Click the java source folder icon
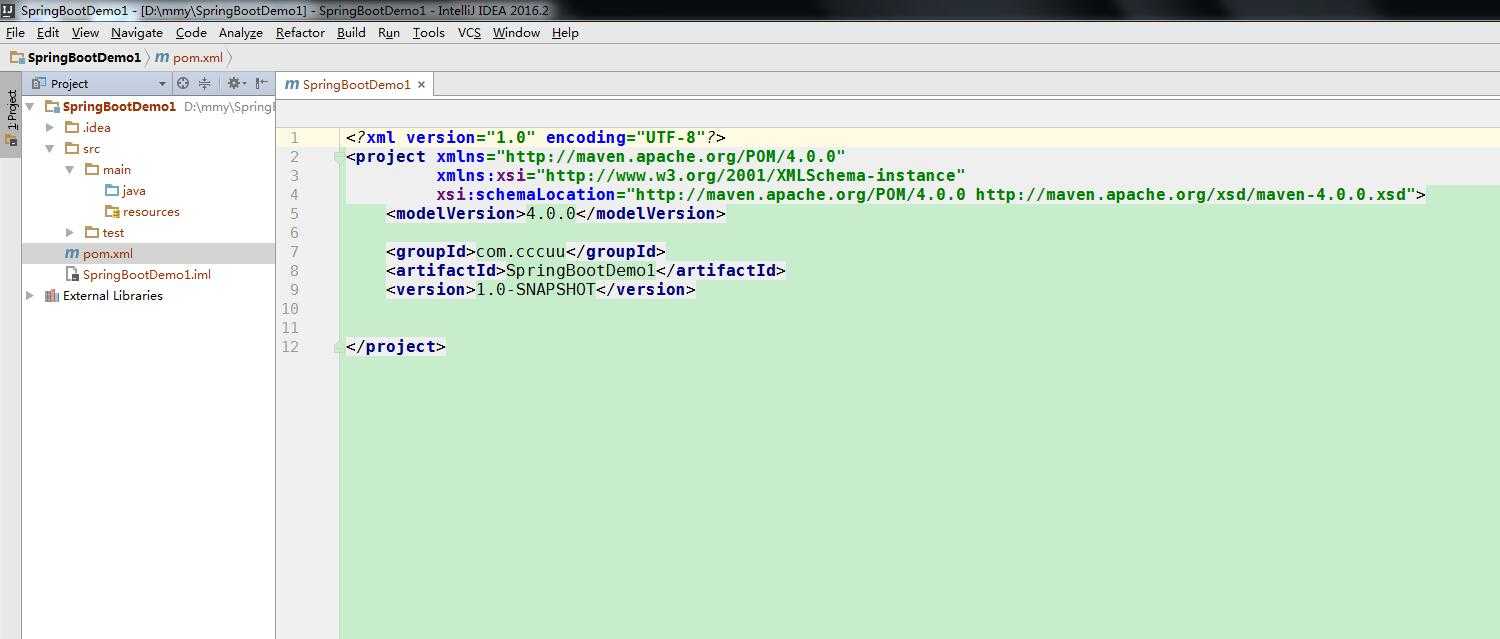 coord(112,190)
